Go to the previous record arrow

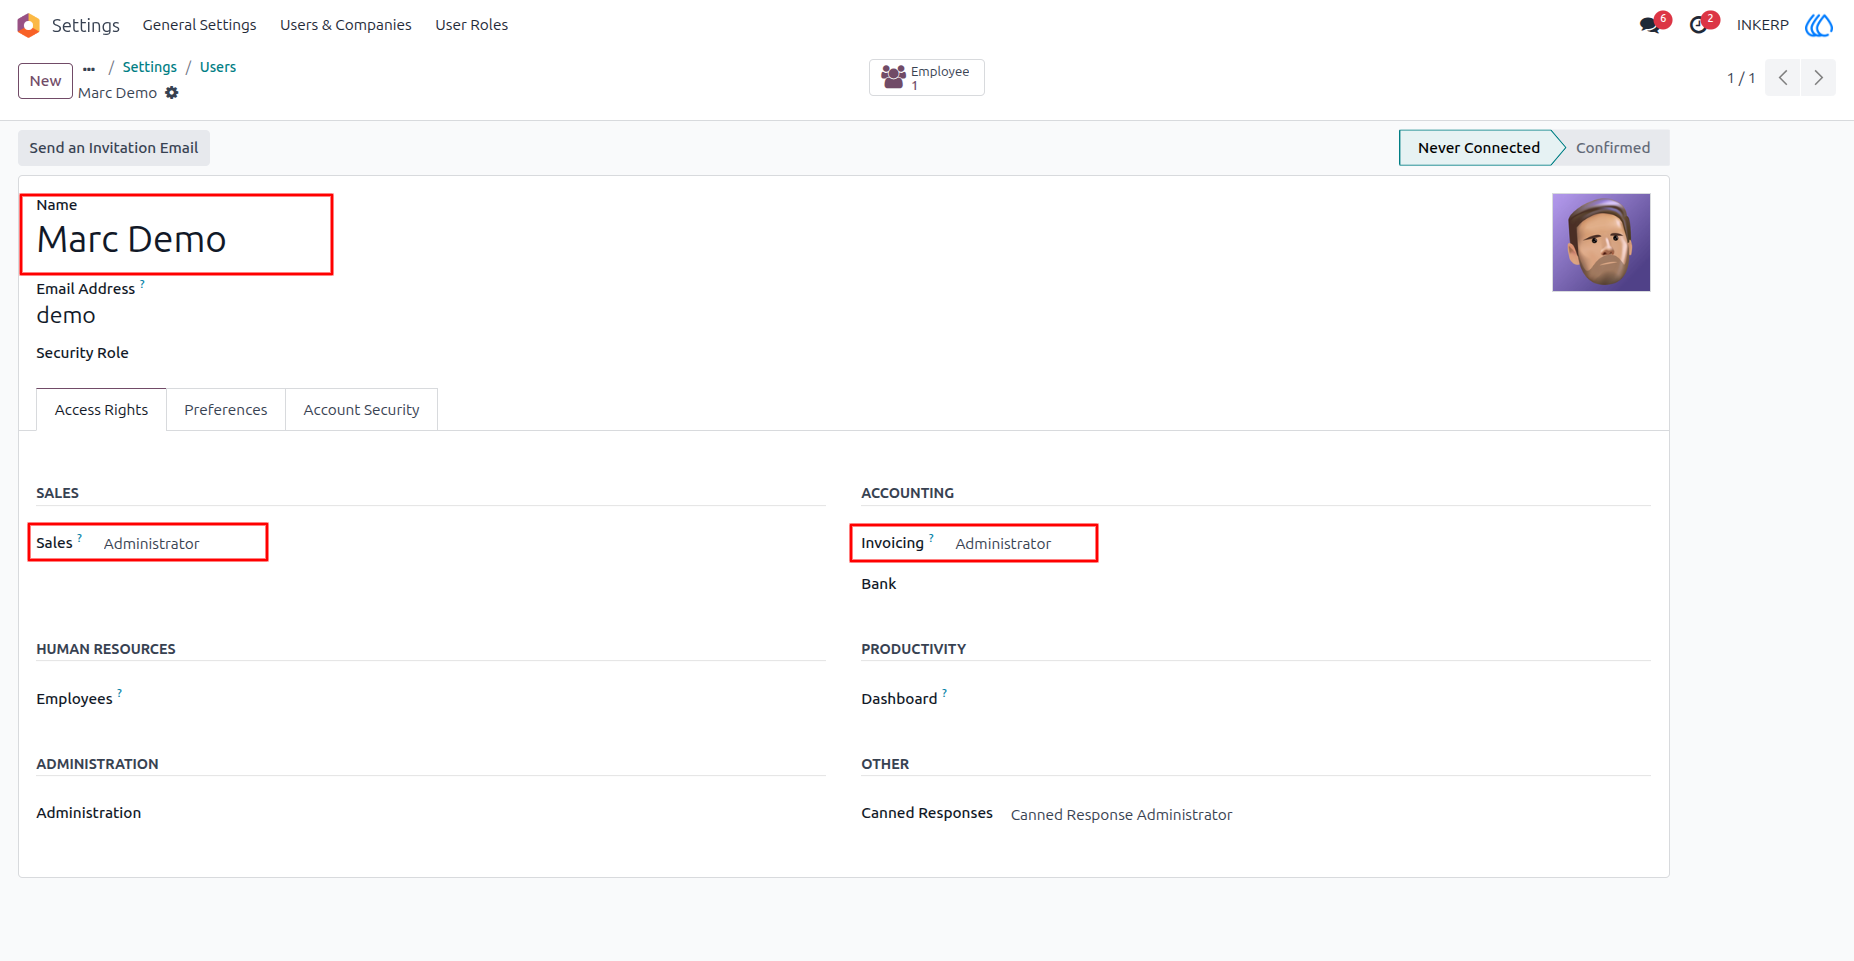[x=1783, y=78]
